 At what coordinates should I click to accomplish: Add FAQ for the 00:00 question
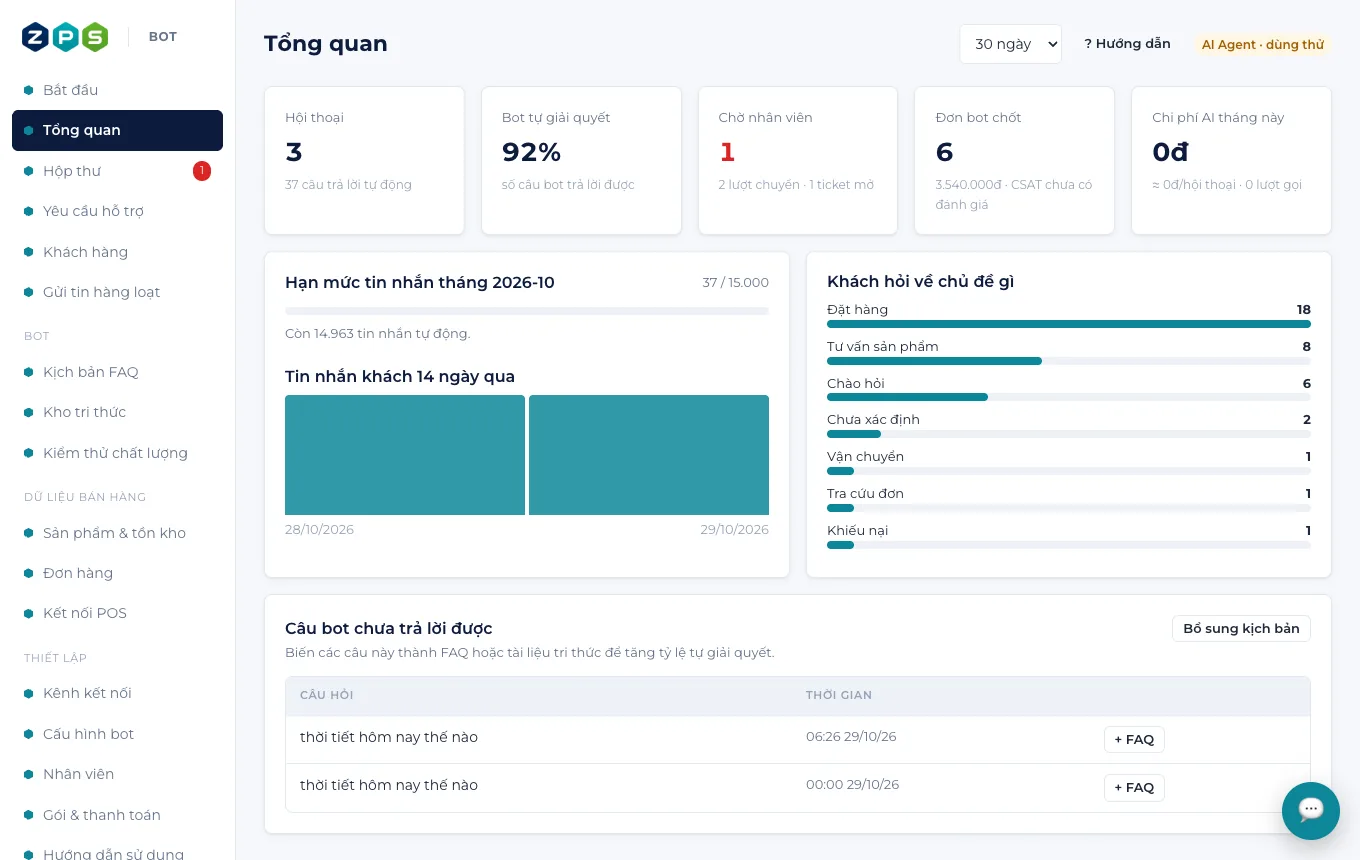pyautogui.click(x=1134, y=788)
